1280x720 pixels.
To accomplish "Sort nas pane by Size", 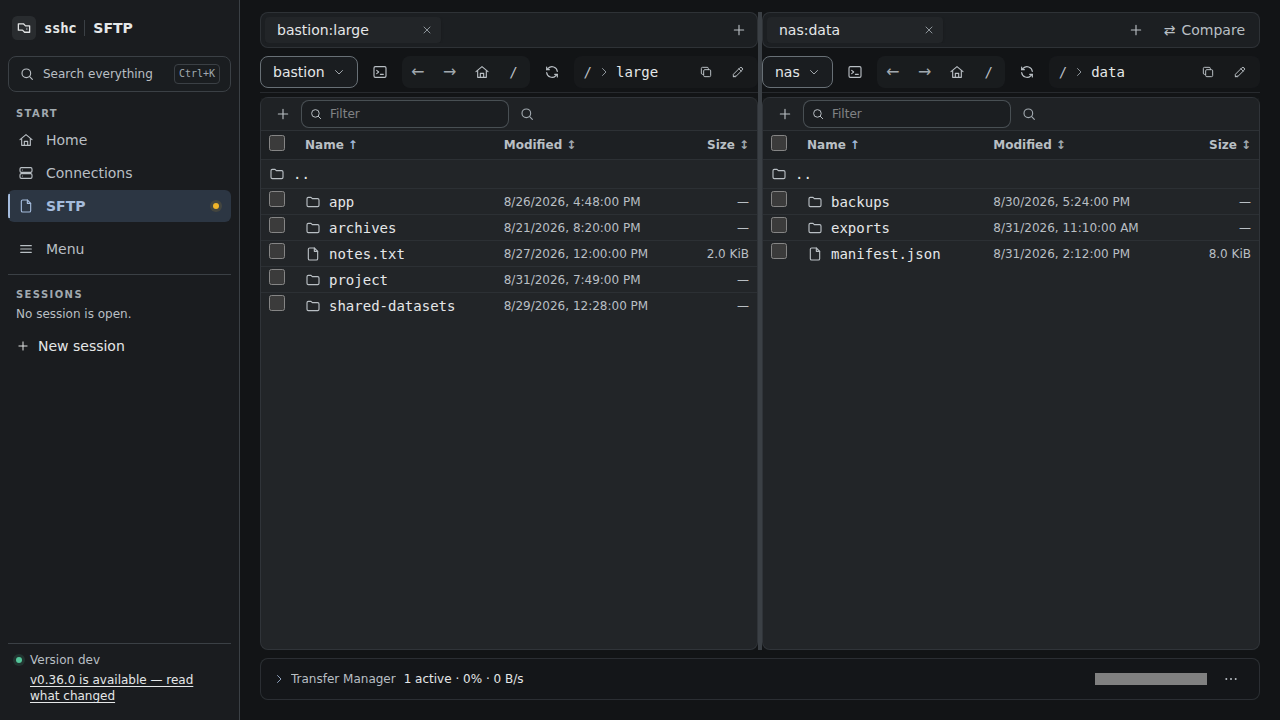I will coord(1230,145).
